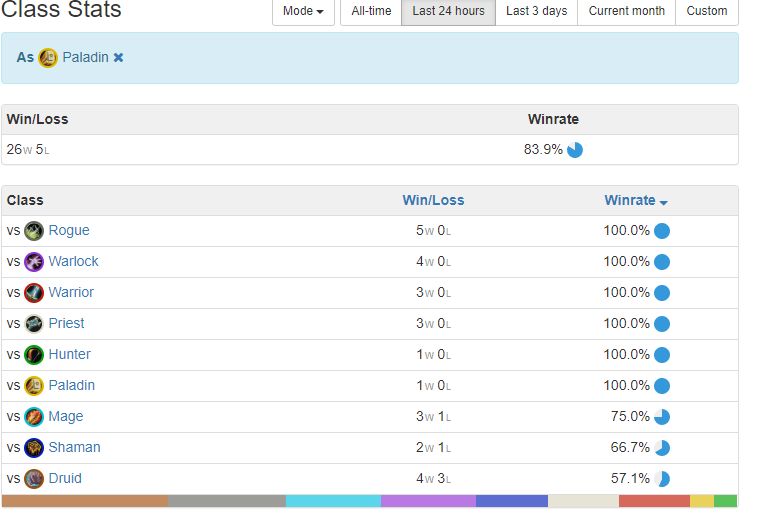This screenshot has height=511, width=764.
Task: Click the Rogue row winrate pie icon
Action: click(662, 231)
